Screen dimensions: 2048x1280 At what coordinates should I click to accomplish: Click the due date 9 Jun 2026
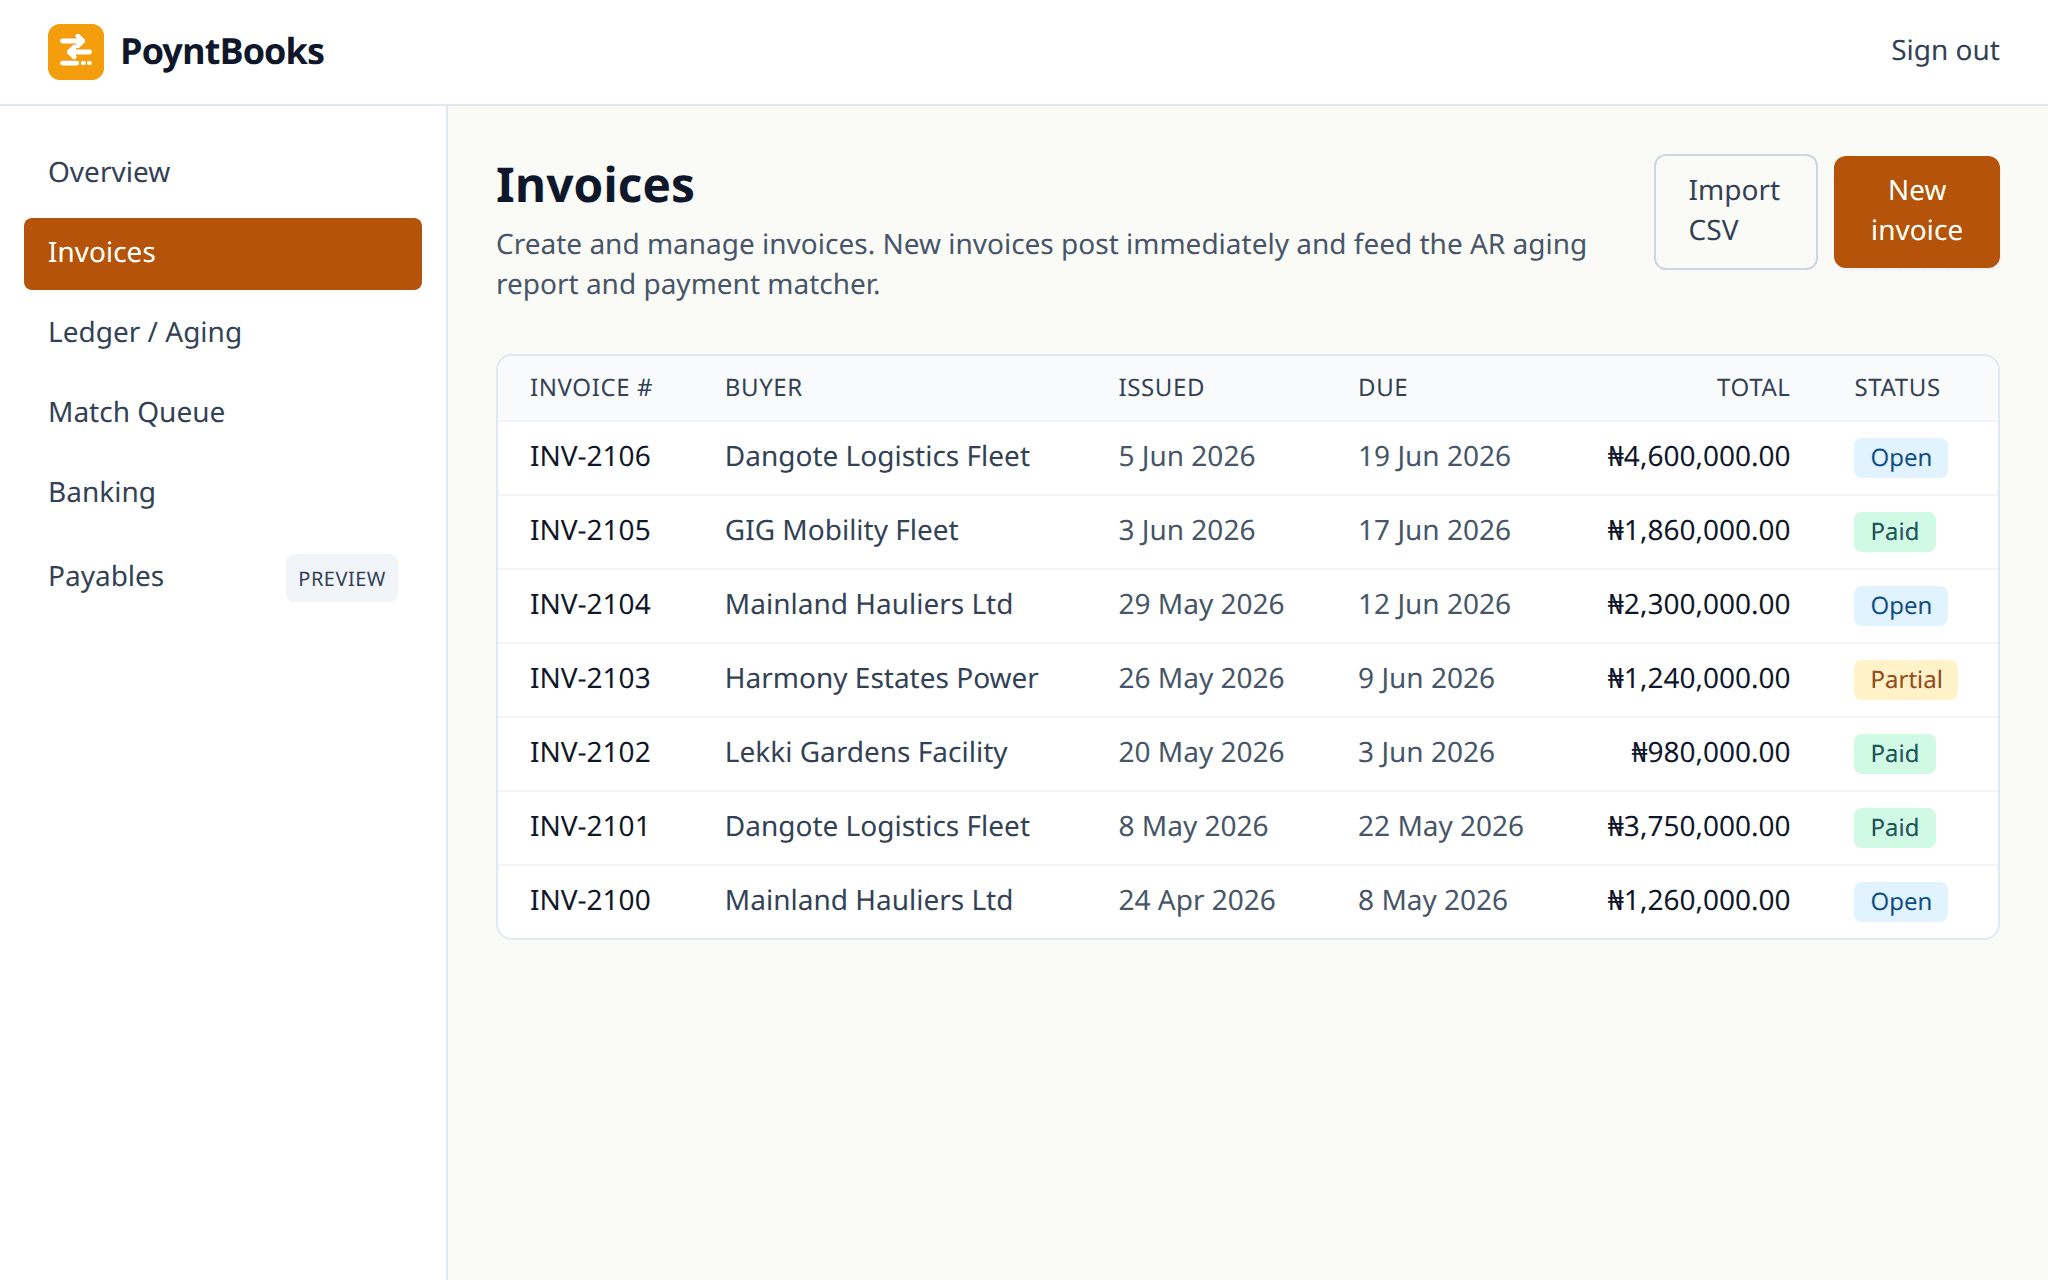pyautogui.click(x=1426, y=679)
